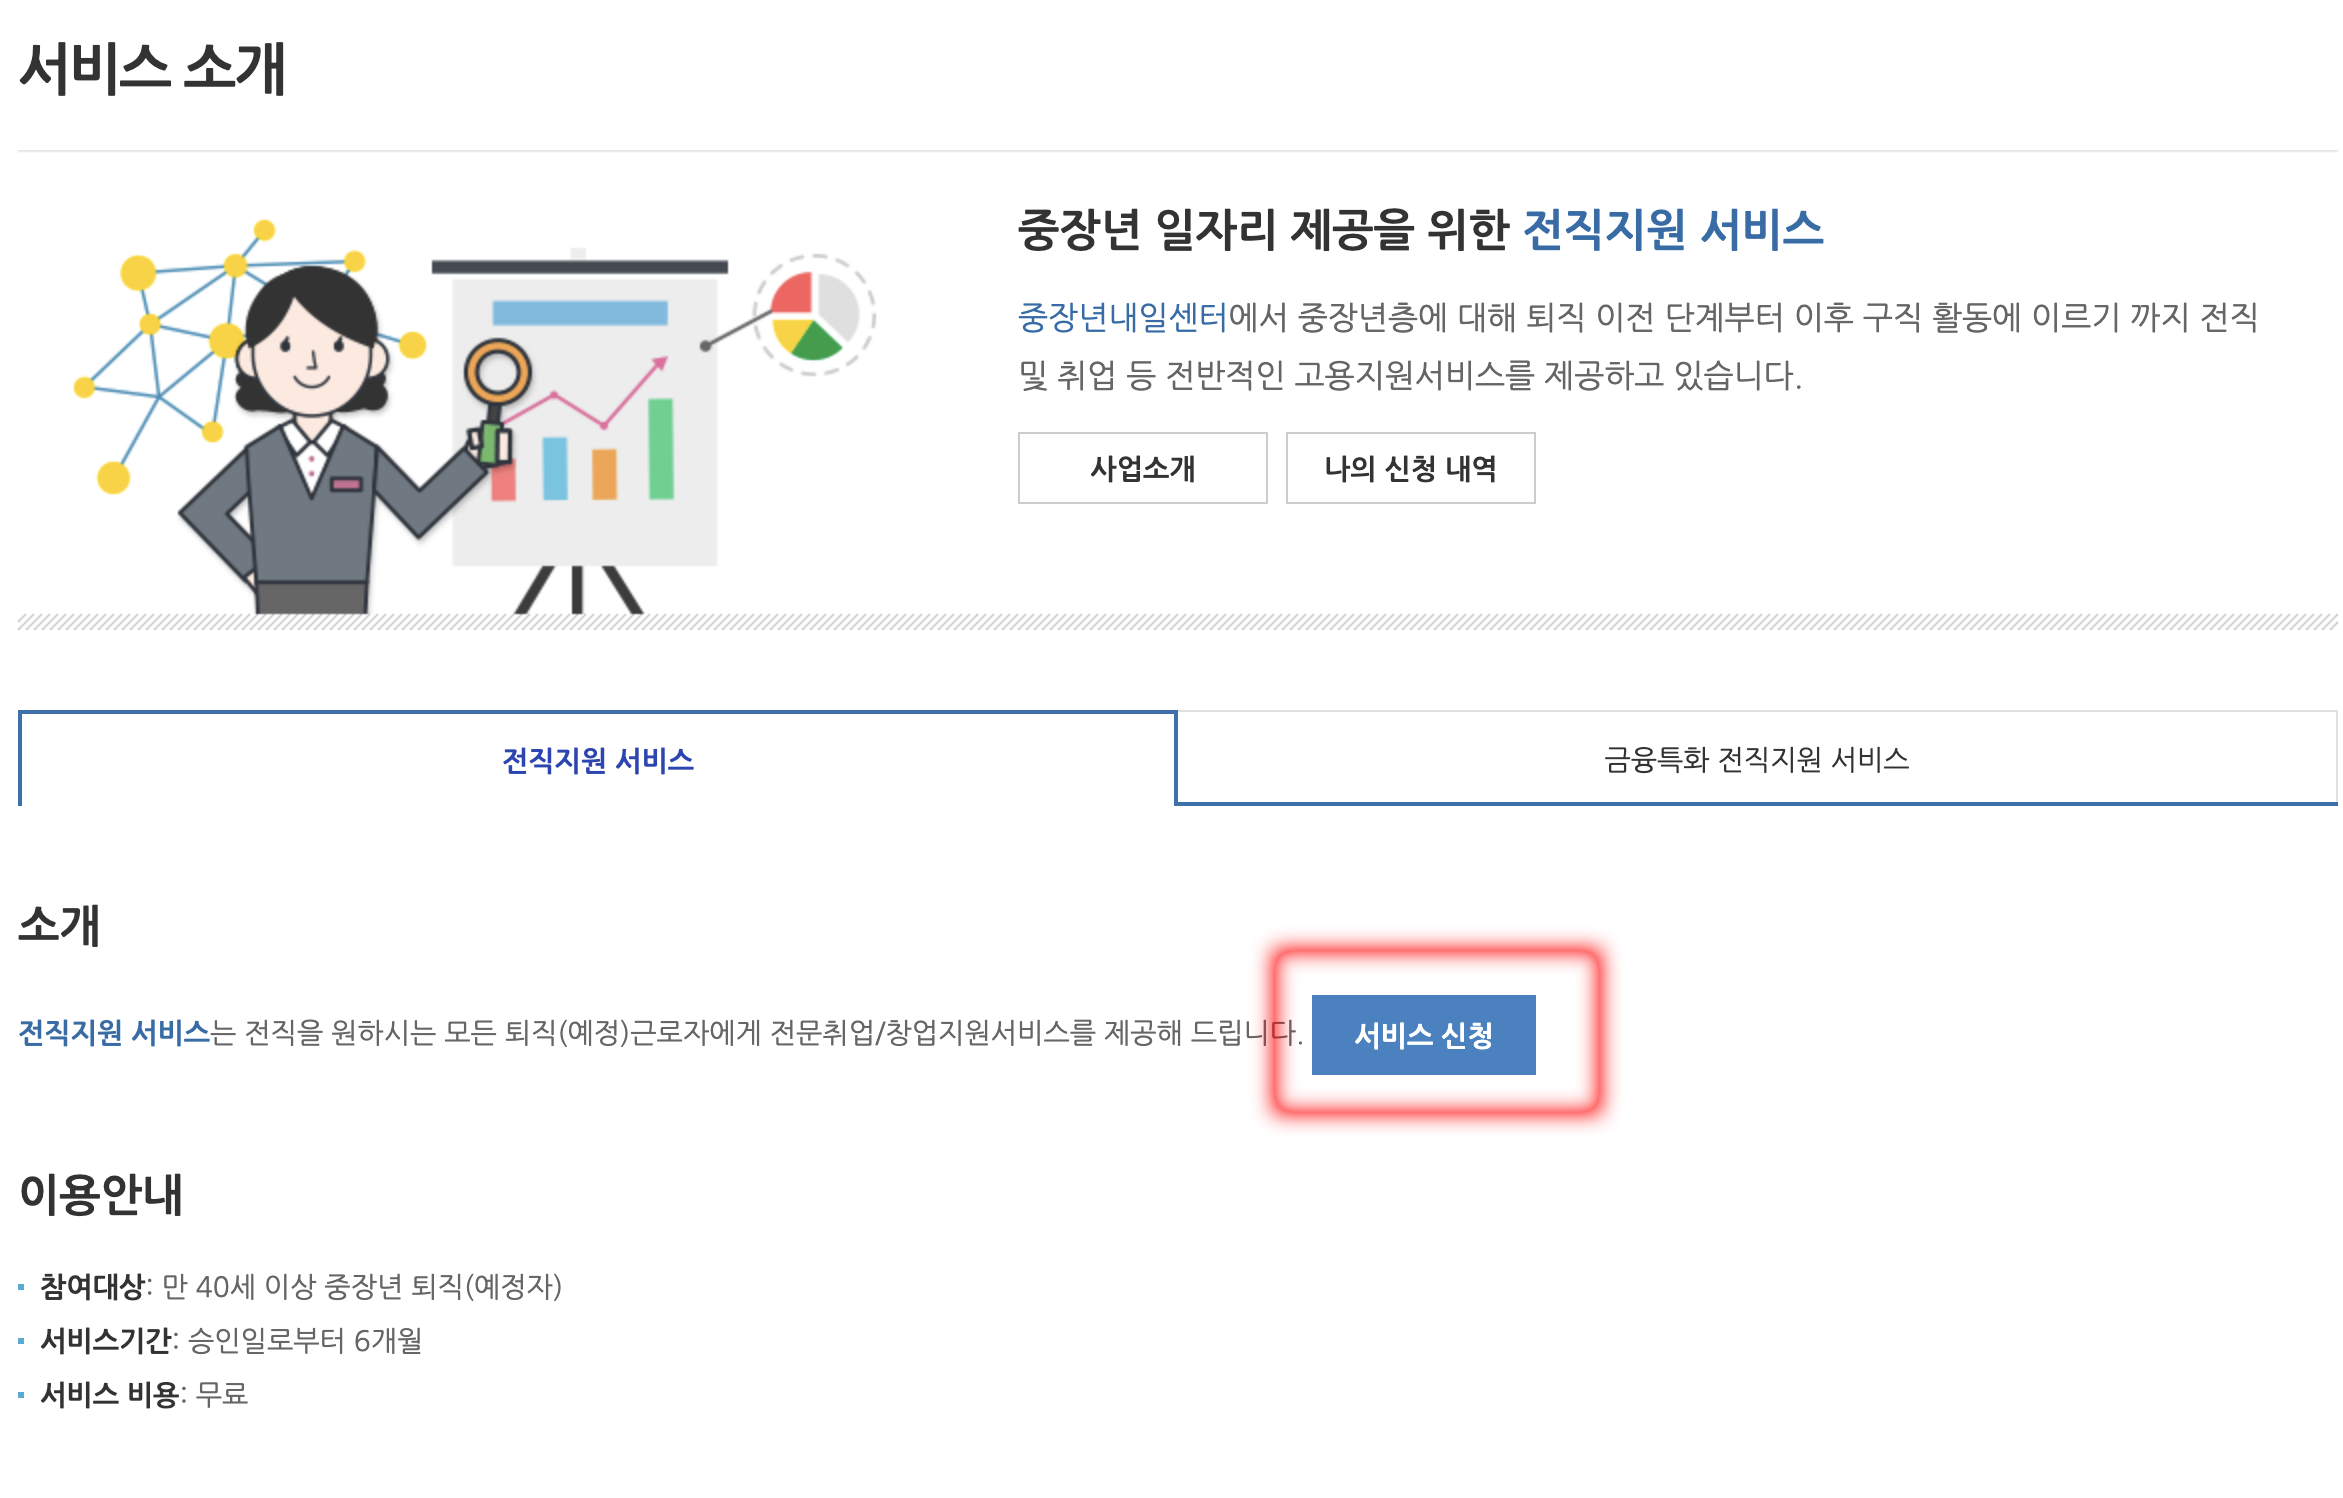Viewport: 2343px width, 1498px height.
Task: Click the 사업소개 button
Action: click(1143, 467)
